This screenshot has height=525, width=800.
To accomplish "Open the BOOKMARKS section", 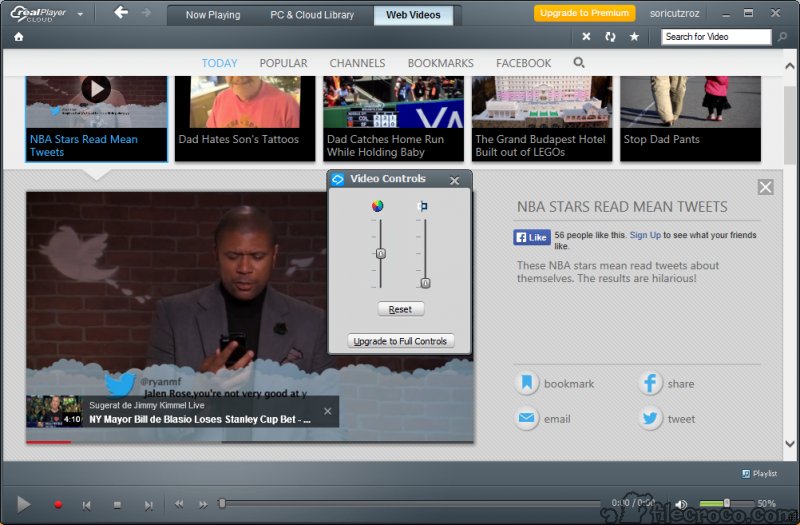I will click(x=440, y=63).
